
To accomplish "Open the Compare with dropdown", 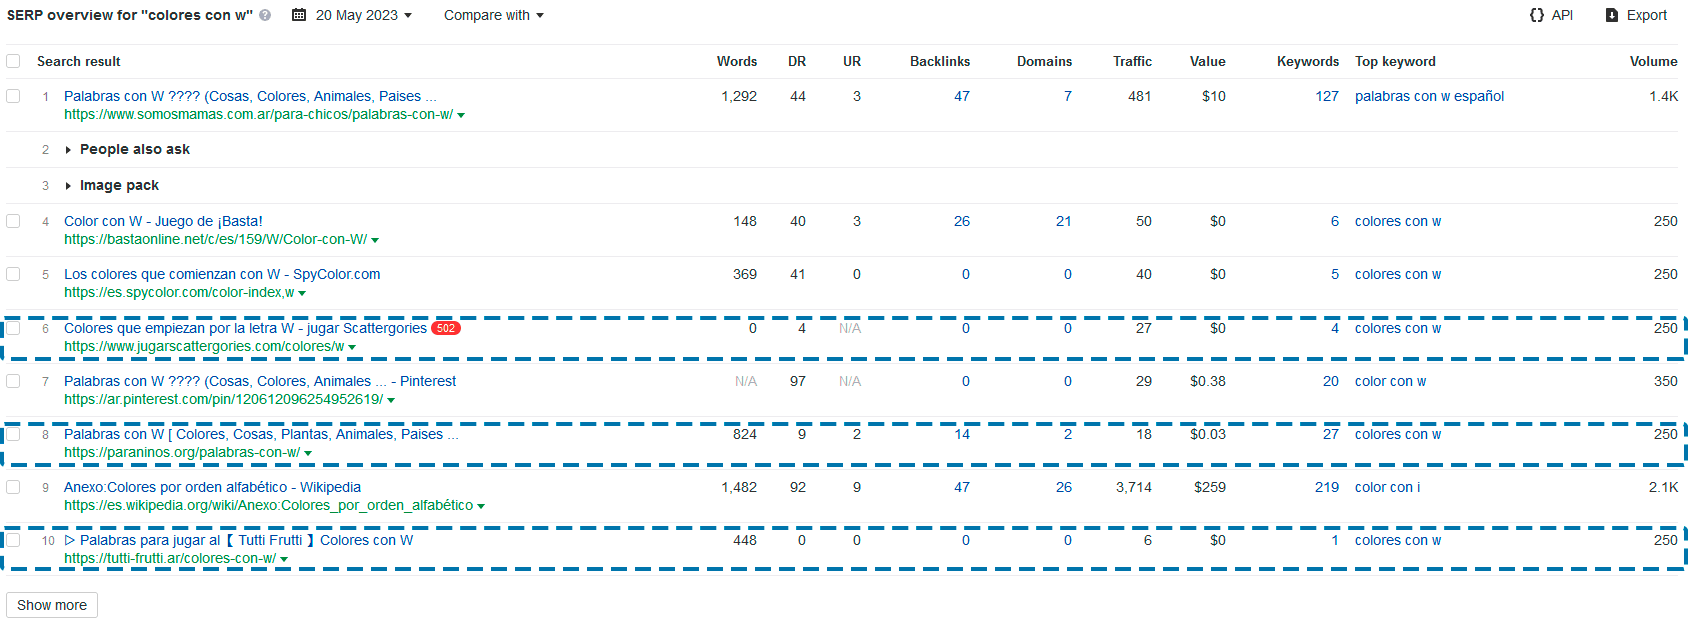I will (493, 15).
